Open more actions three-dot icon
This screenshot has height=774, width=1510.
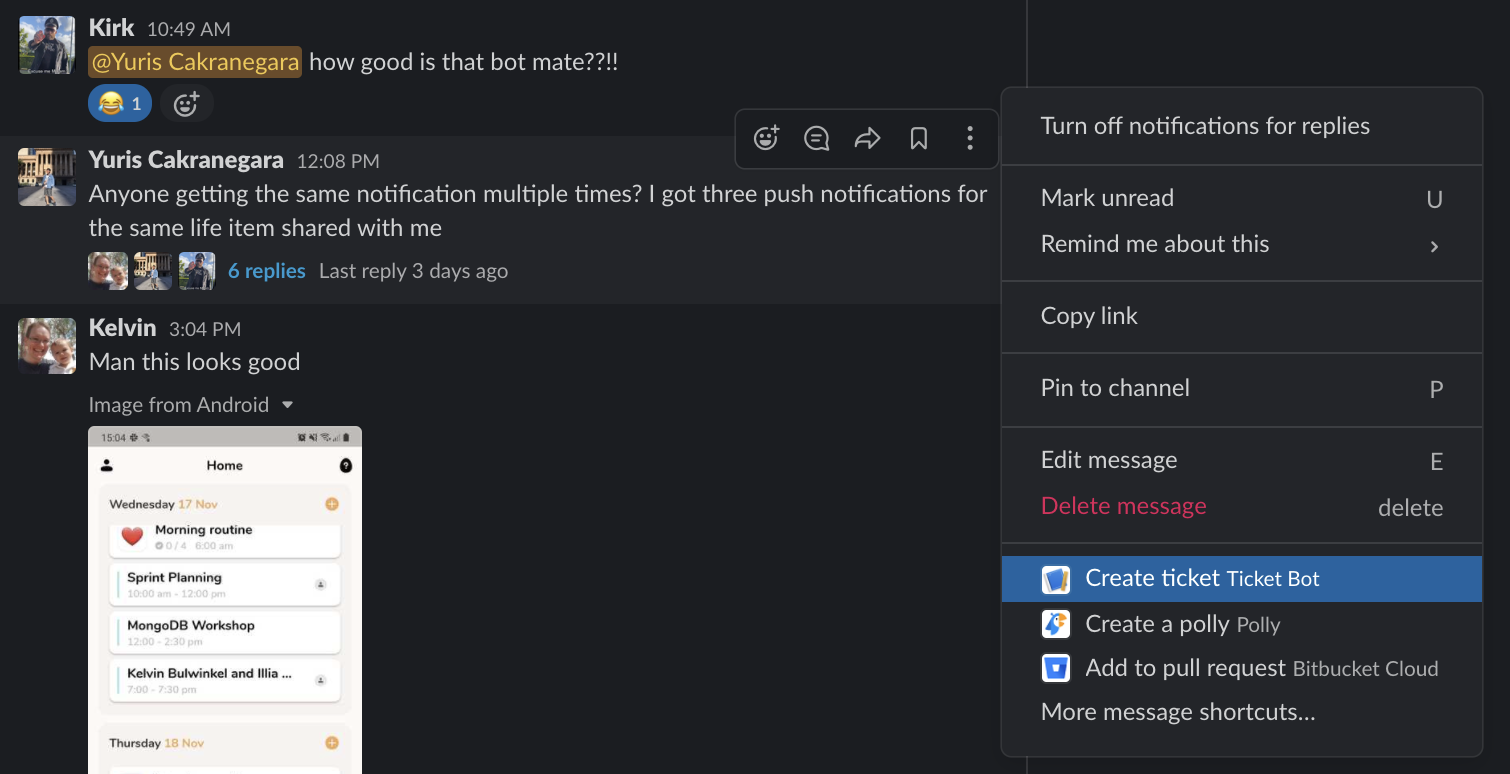tap(969, 138)
